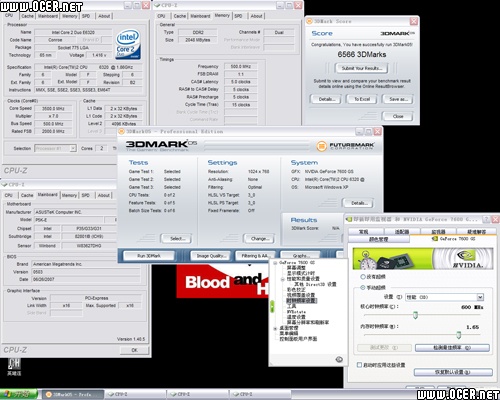
Task: Select the GeForce 7600 GS root tree item
Action: [297, 263]
